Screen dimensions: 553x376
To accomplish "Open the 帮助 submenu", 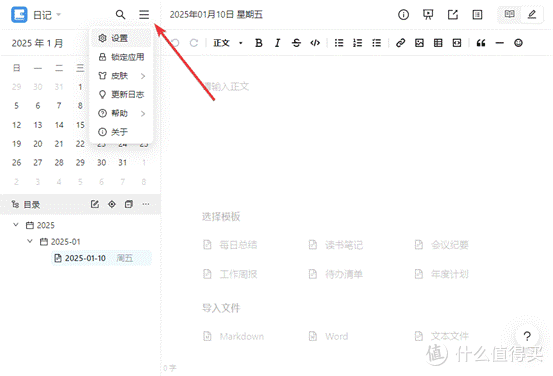I will 121,113.
